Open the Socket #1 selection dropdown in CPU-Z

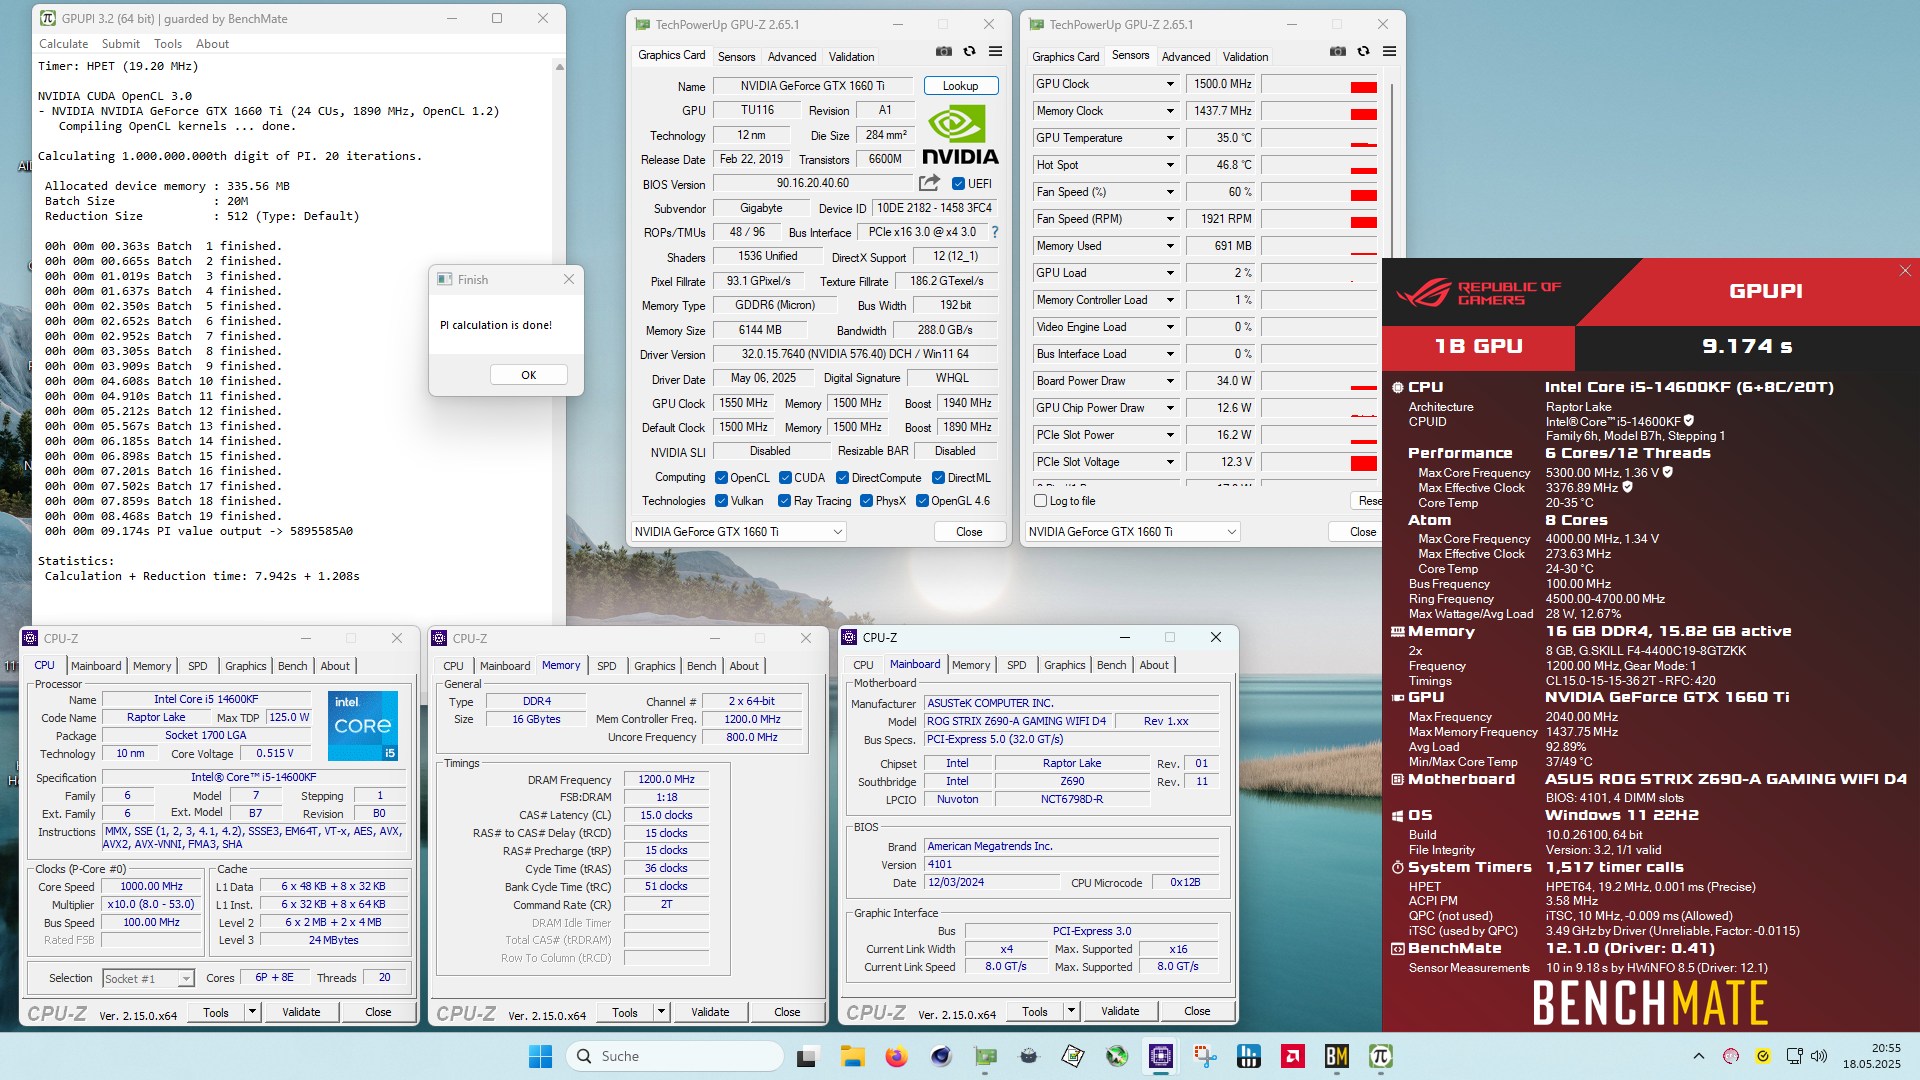[148, 979]
